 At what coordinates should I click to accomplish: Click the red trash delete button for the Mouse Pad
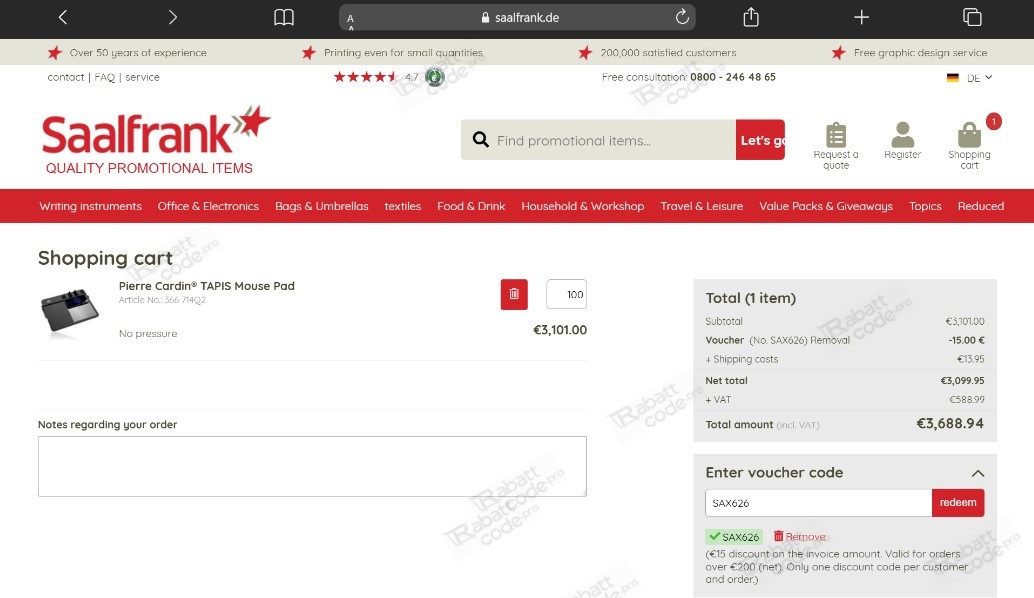(x=514, y=294)
